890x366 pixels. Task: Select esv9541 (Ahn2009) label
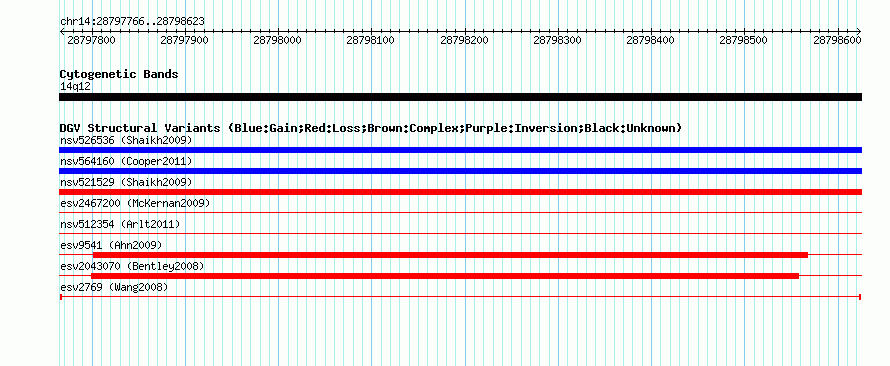(x=111, y=245)
